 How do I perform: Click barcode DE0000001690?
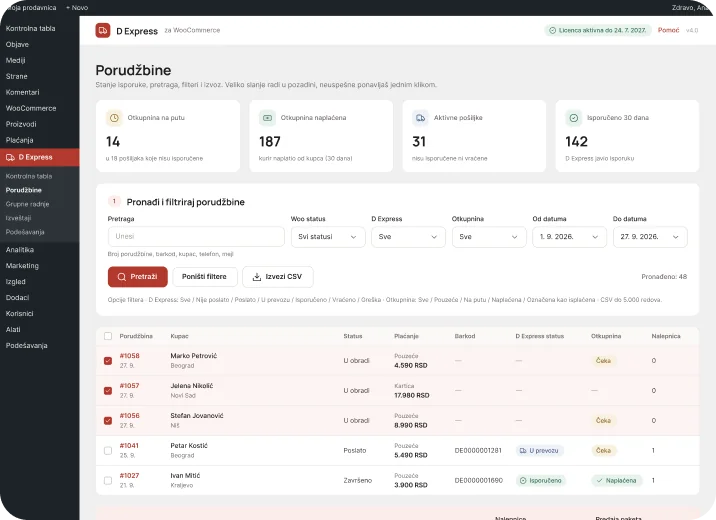point(479,481)
